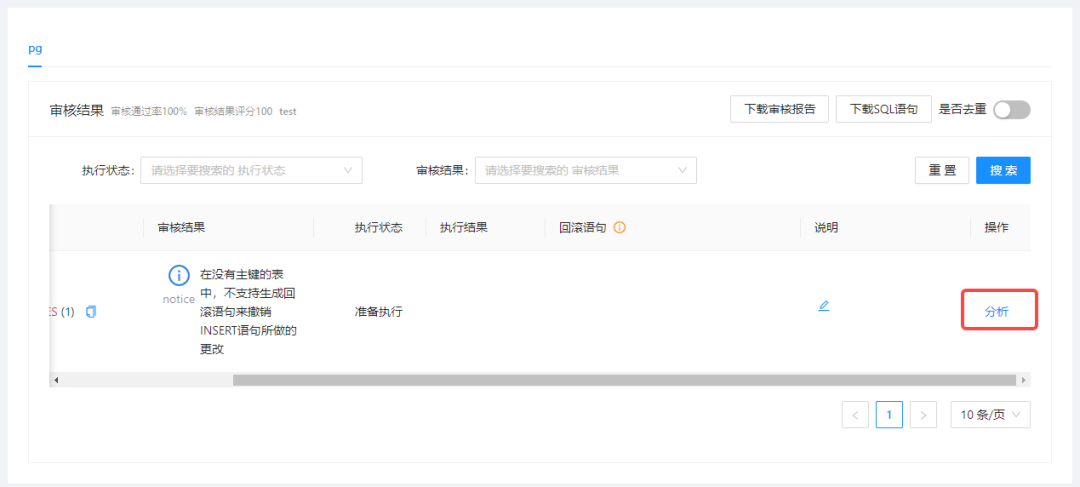The height and width of the screenshot is (487, 1080).
Task: Switch to the pg tab
Action: (x=35, y=50)
